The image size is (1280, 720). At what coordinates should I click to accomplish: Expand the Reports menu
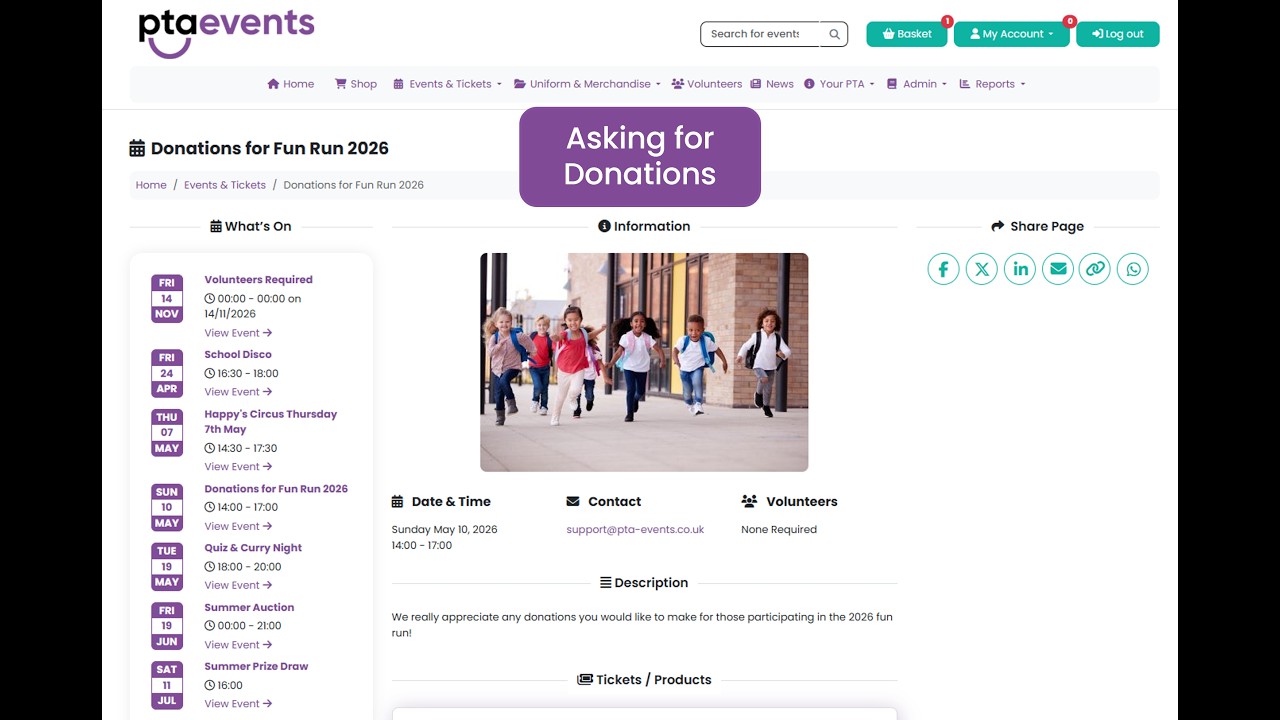click(992, 84)
